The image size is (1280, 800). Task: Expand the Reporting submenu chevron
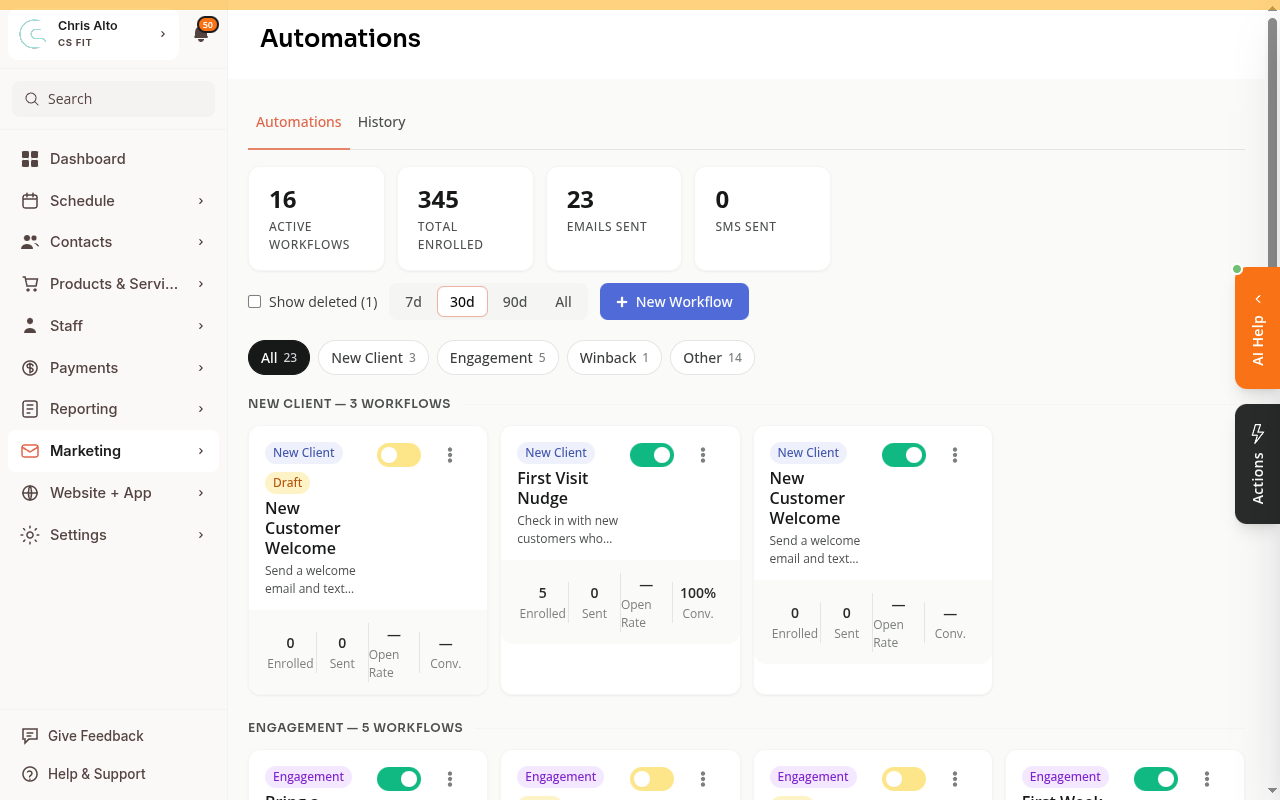(201, 409)
